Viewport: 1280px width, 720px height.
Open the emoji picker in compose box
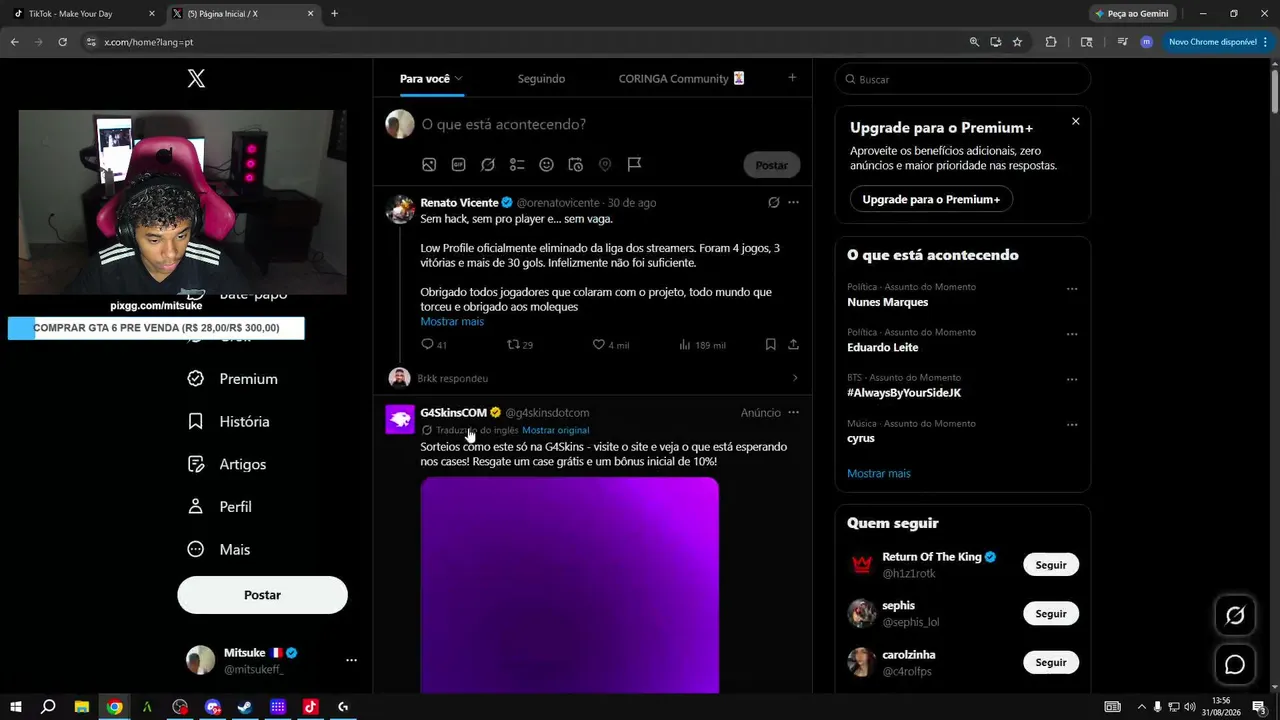[546, 165]
